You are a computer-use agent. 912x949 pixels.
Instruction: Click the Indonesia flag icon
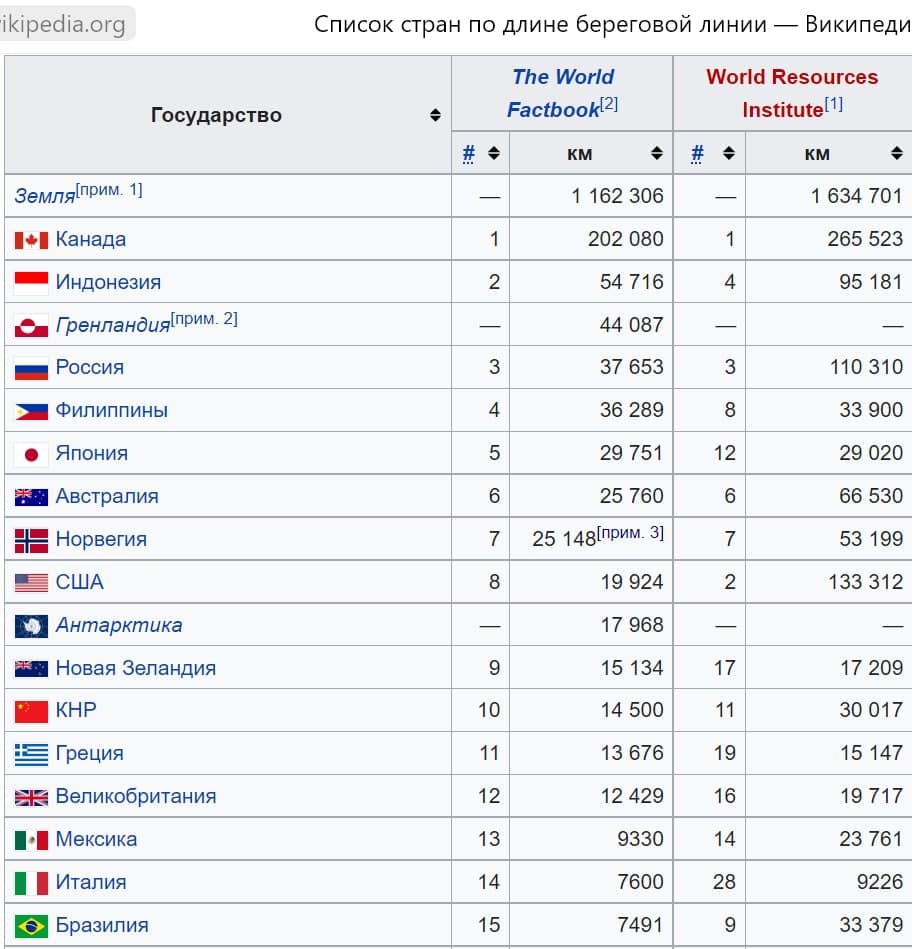(x=31, y=283)
